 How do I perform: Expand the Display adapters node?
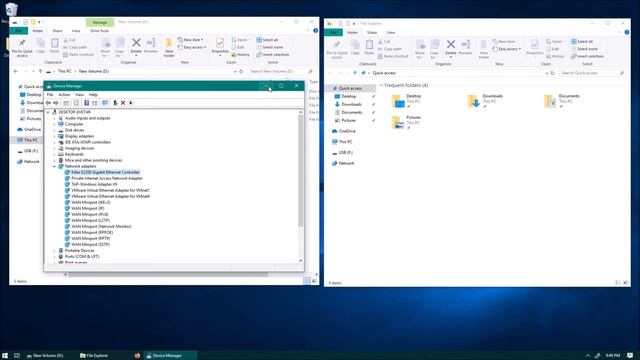pos(54,136)
